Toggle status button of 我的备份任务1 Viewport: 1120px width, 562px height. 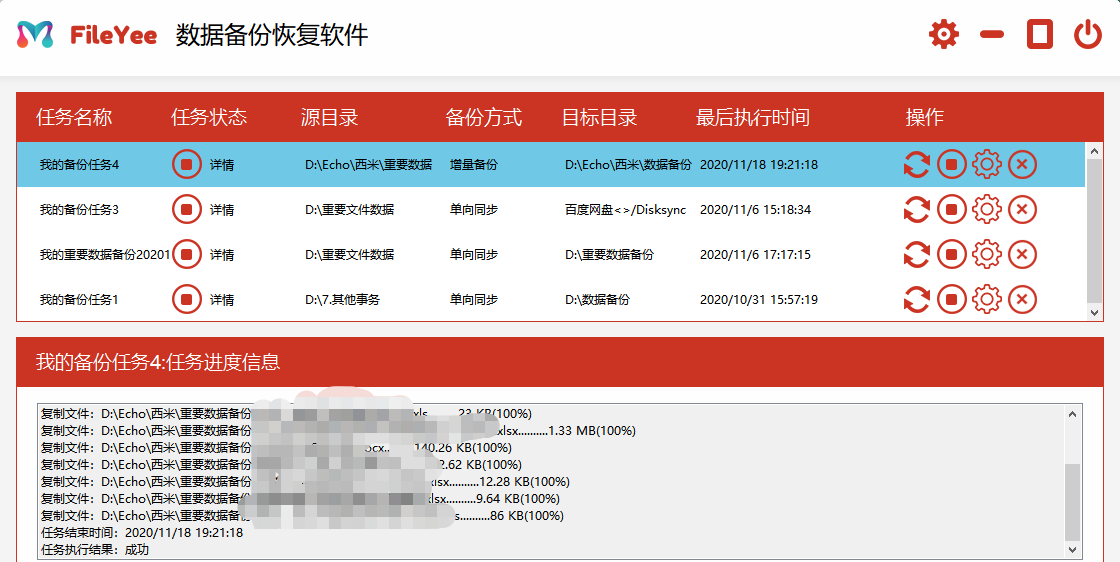(186, 299)
